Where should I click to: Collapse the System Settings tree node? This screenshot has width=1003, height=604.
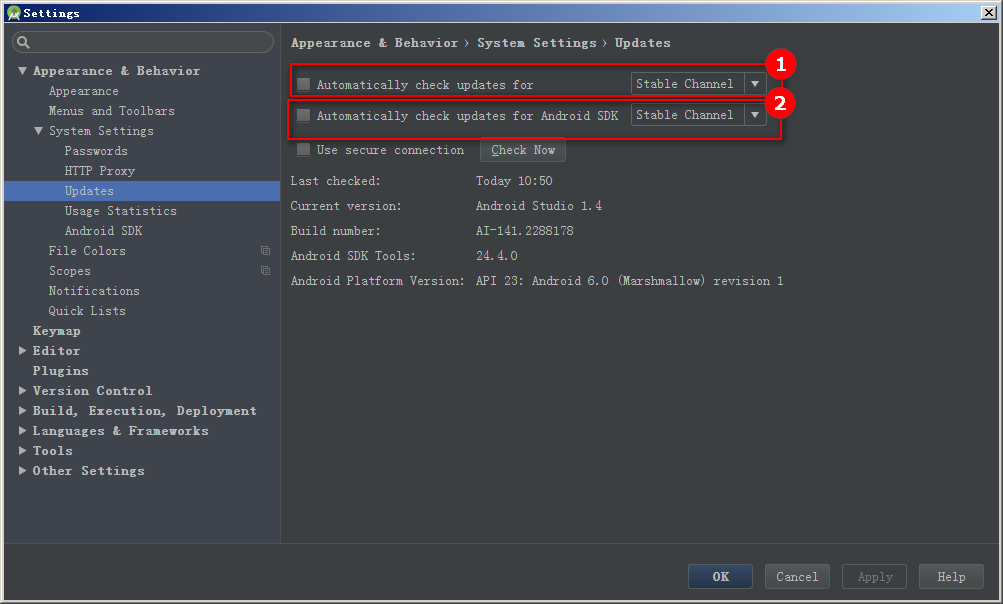pos(38,131)
